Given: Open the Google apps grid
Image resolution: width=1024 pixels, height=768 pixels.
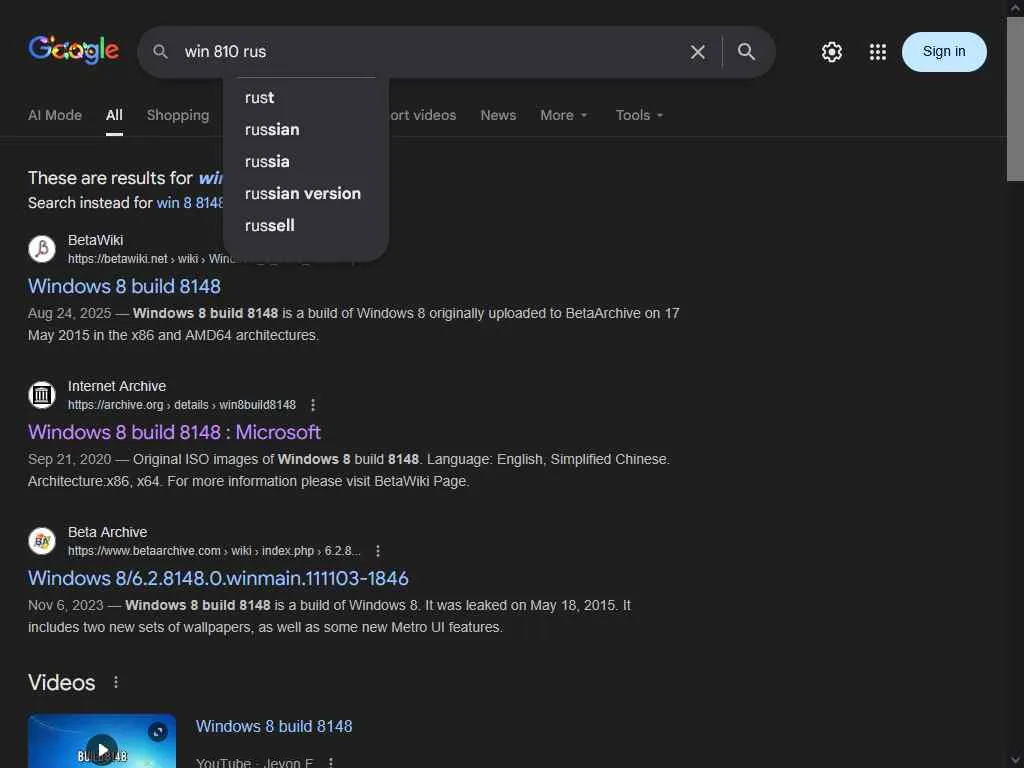Looking at the screenshot, I should [878, 52].
